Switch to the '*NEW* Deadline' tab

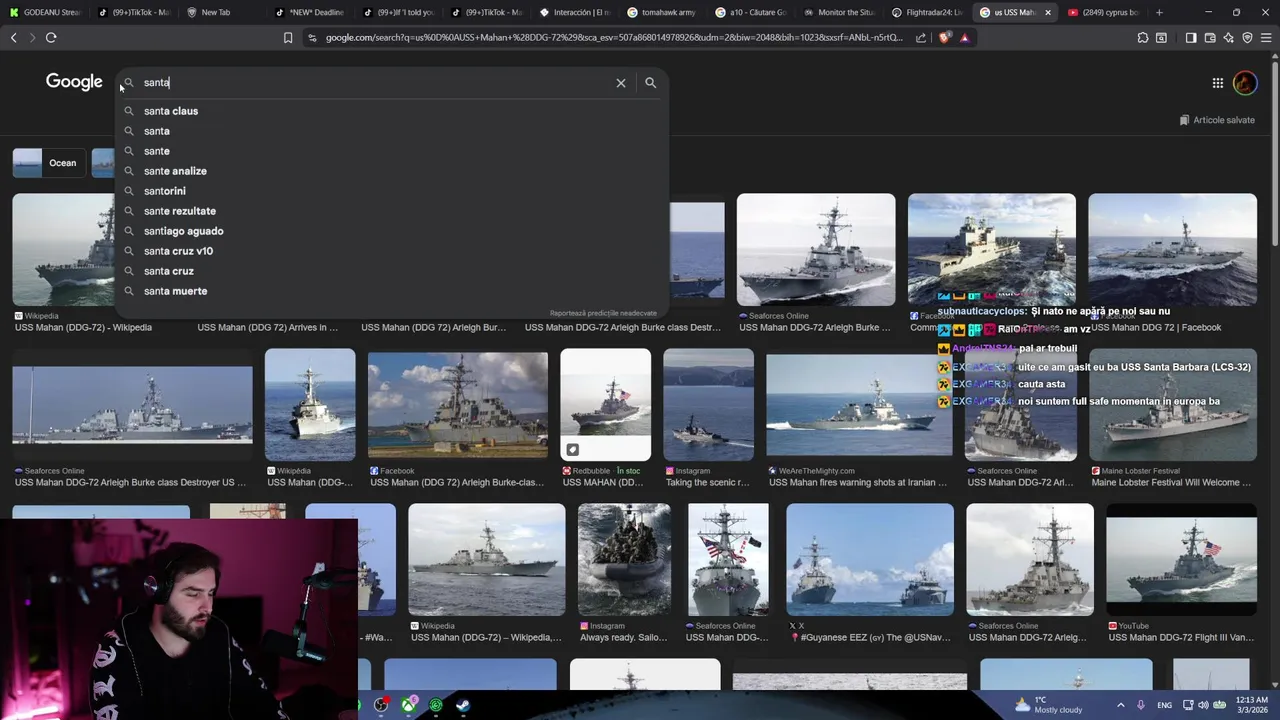point(311,12)
